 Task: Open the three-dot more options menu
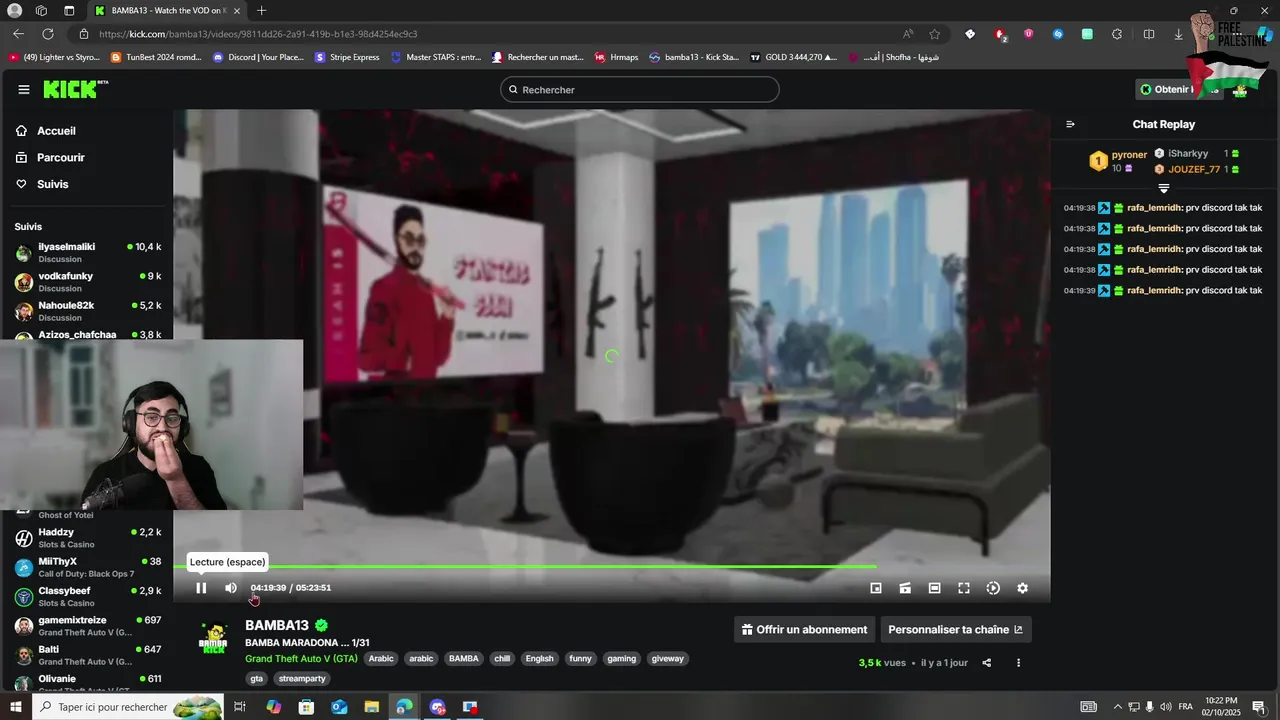click(x=1019, y=662)
